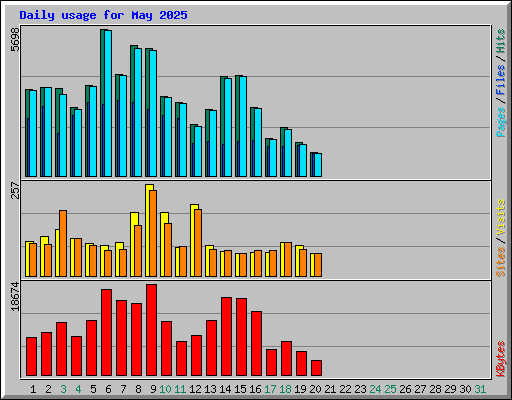
Task: Click the Pages legend label
Action: coord(501,122)
